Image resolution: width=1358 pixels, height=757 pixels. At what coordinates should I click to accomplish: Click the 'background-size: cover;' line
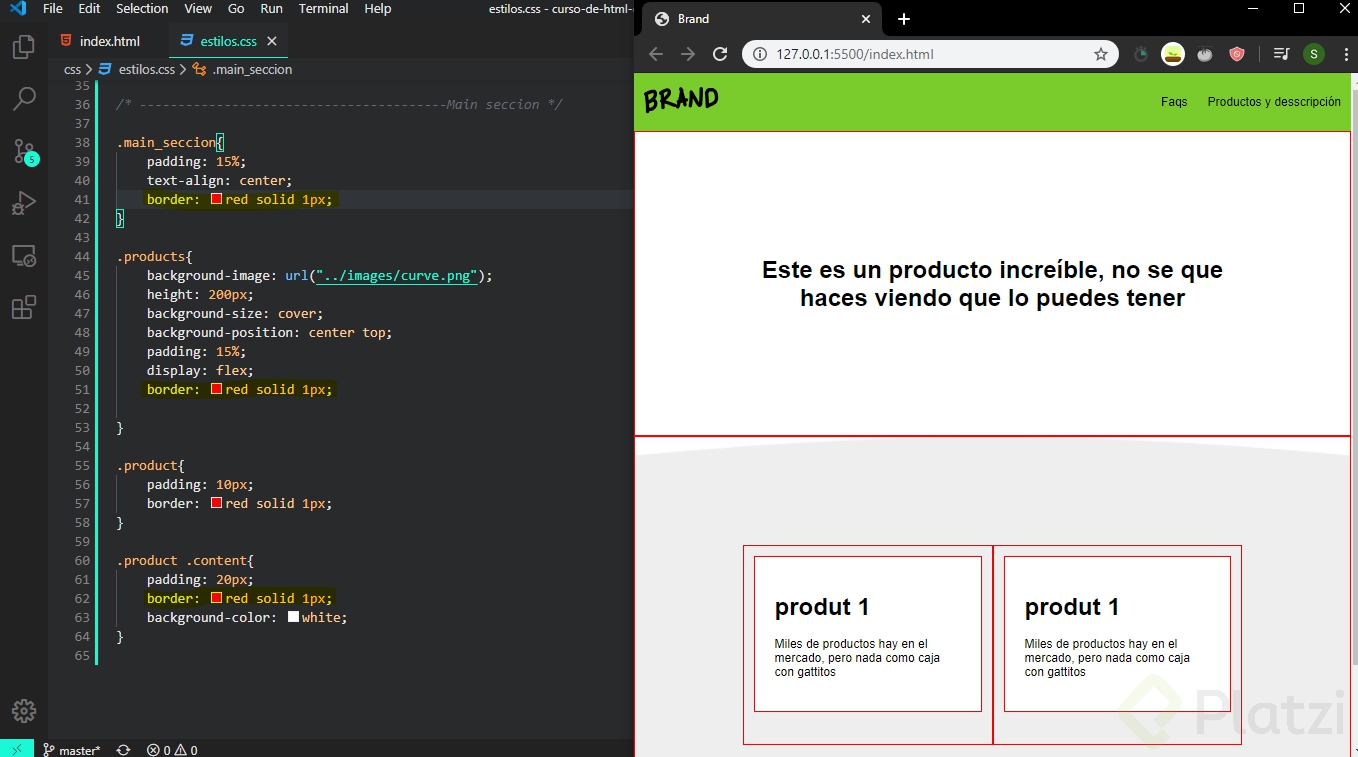[x=235, y=313]
